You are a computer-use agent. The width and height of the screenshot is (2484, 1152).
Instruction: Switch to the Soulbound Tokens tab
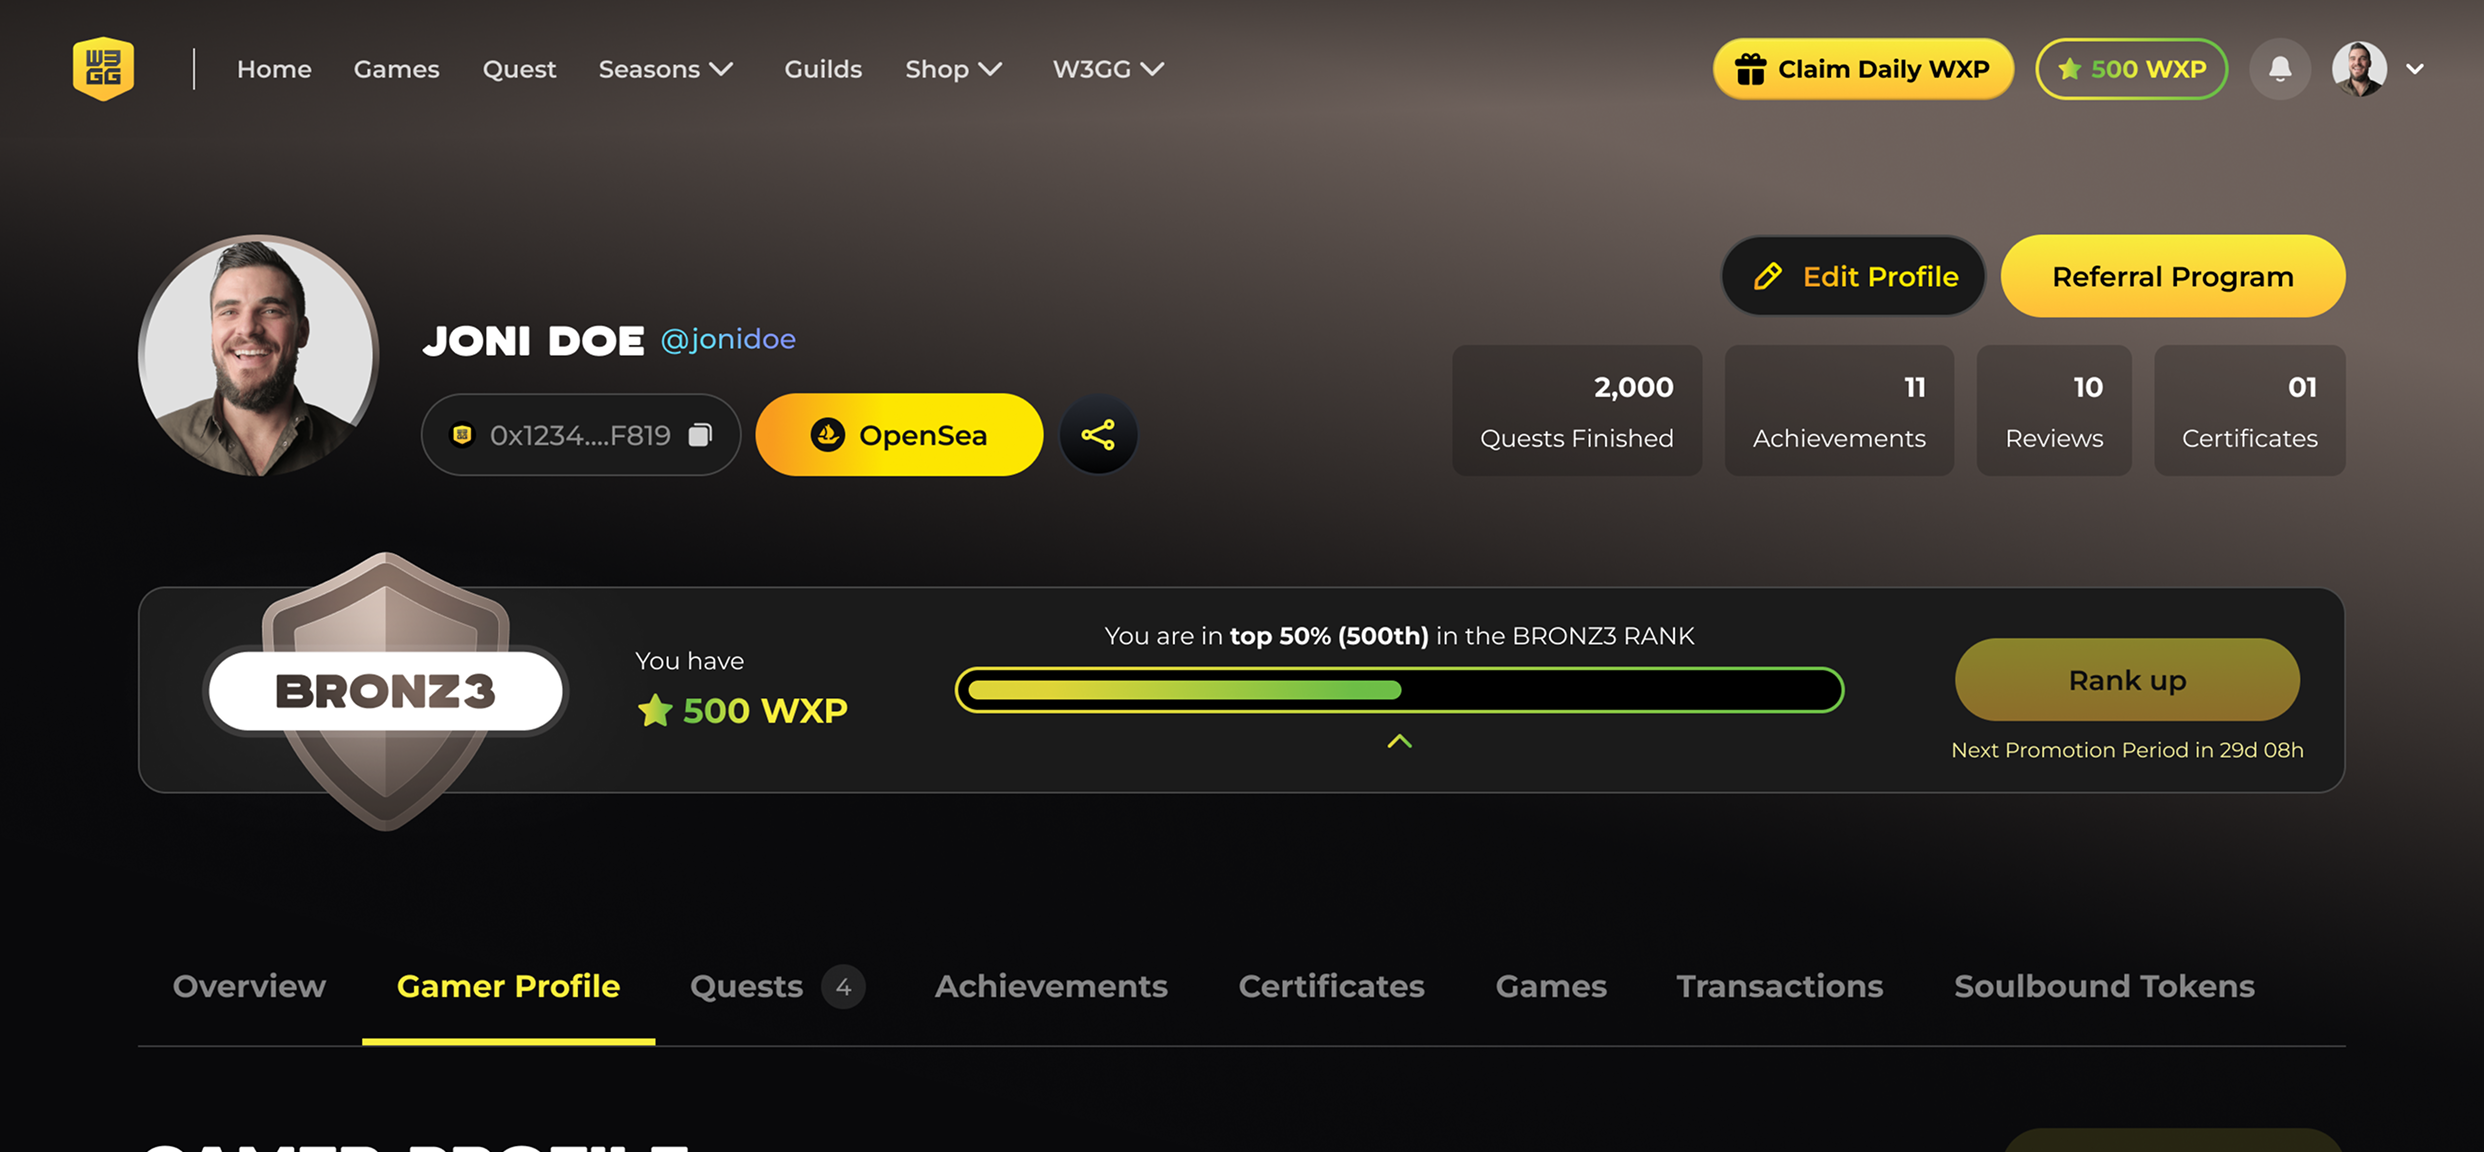point(2104,986)
